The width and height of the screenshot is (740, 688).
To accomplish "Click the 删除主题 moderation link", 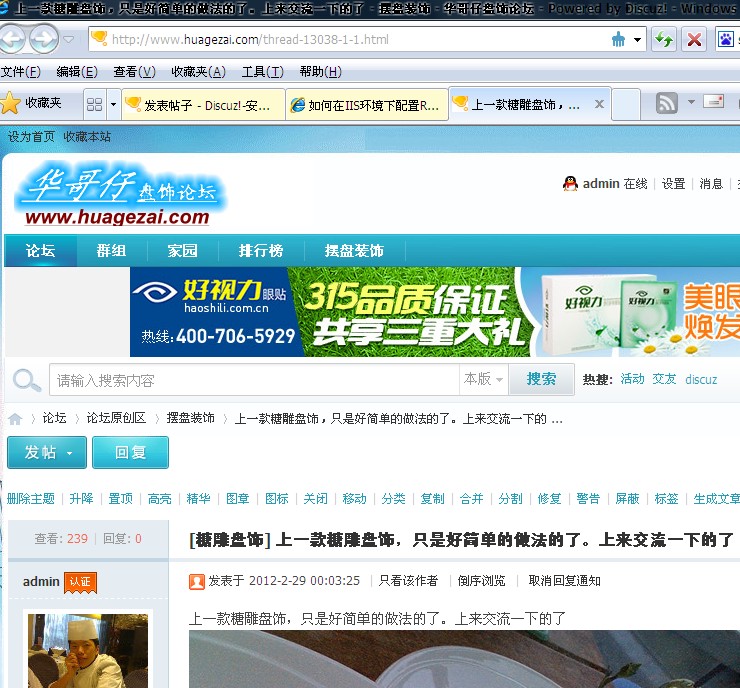I will (31, 499).
